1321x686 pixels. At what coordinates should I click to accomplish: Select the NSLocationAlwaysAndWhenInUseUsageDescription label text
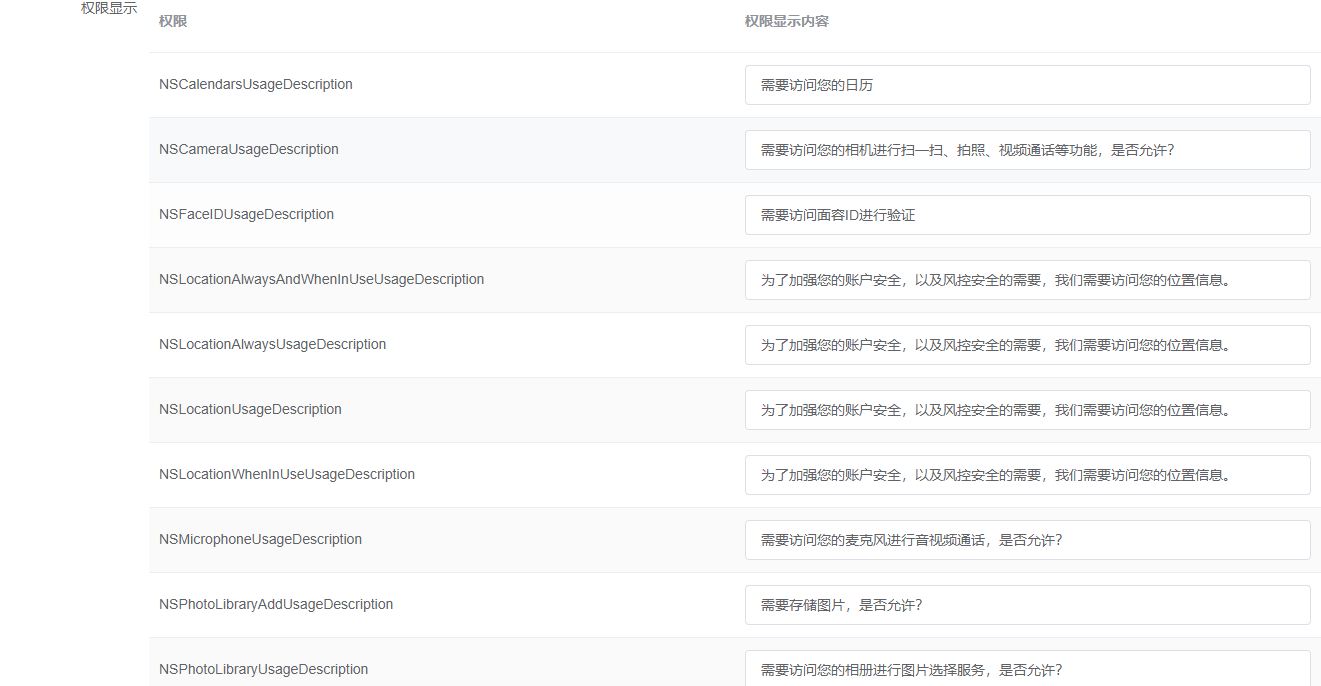coord(321,279)
